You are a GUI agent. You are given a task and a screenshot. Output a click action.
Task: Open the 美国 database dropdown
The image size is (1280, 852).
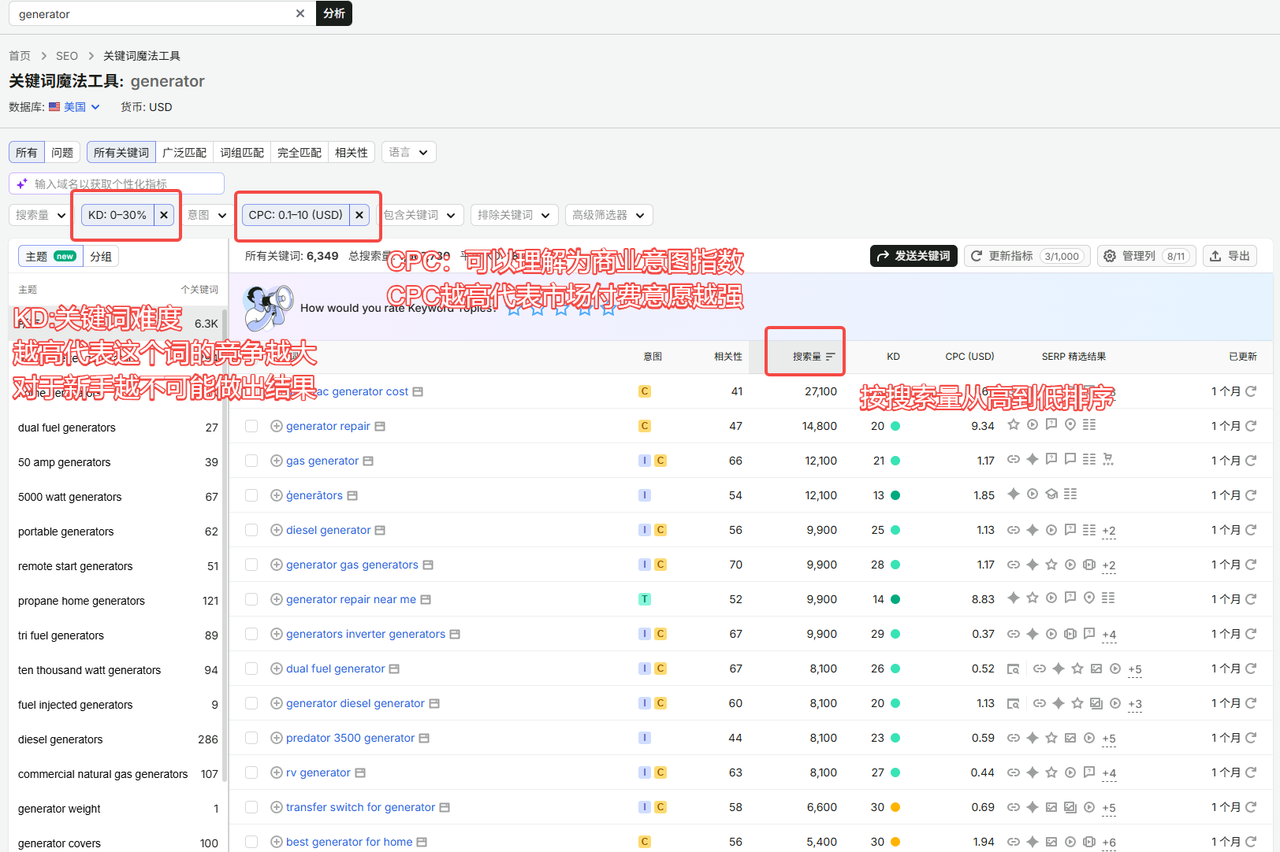(x=82, y=107)
